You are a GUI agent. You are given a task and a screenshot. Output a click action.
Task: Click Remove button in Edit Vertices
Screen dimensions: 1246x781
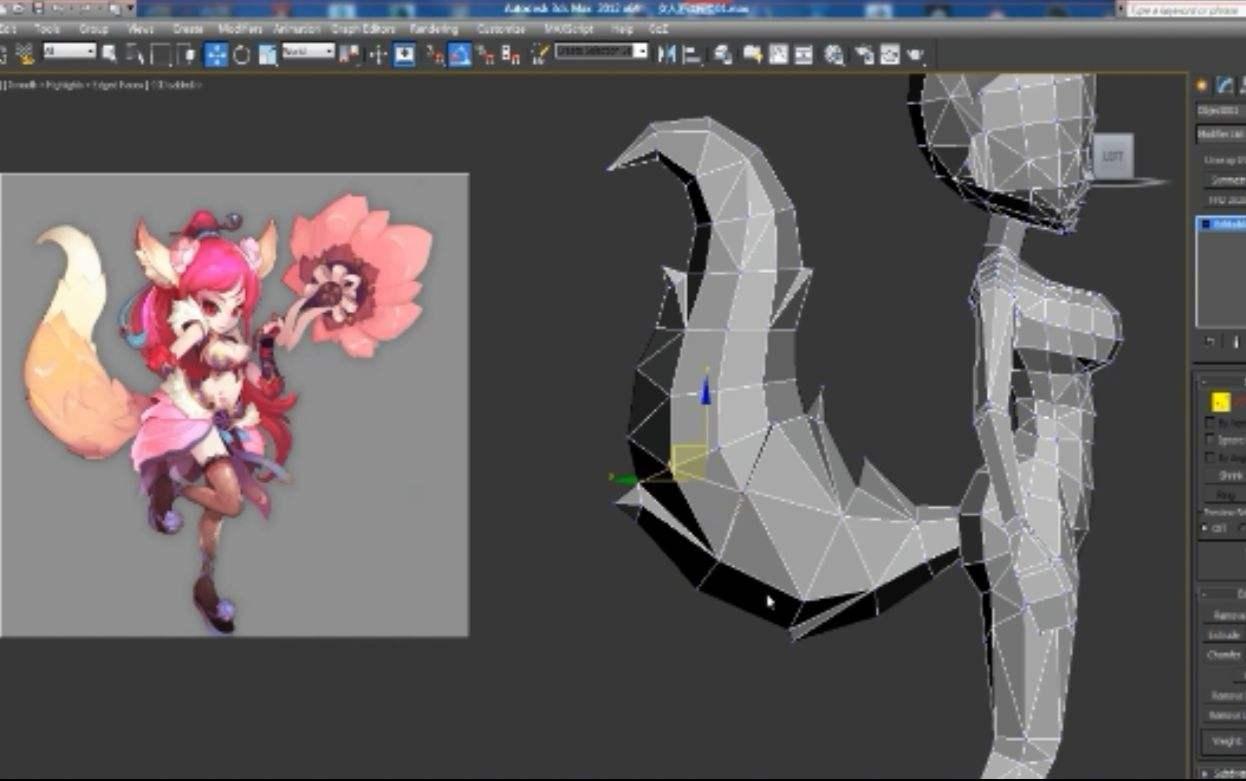[x=1226, y=616]
